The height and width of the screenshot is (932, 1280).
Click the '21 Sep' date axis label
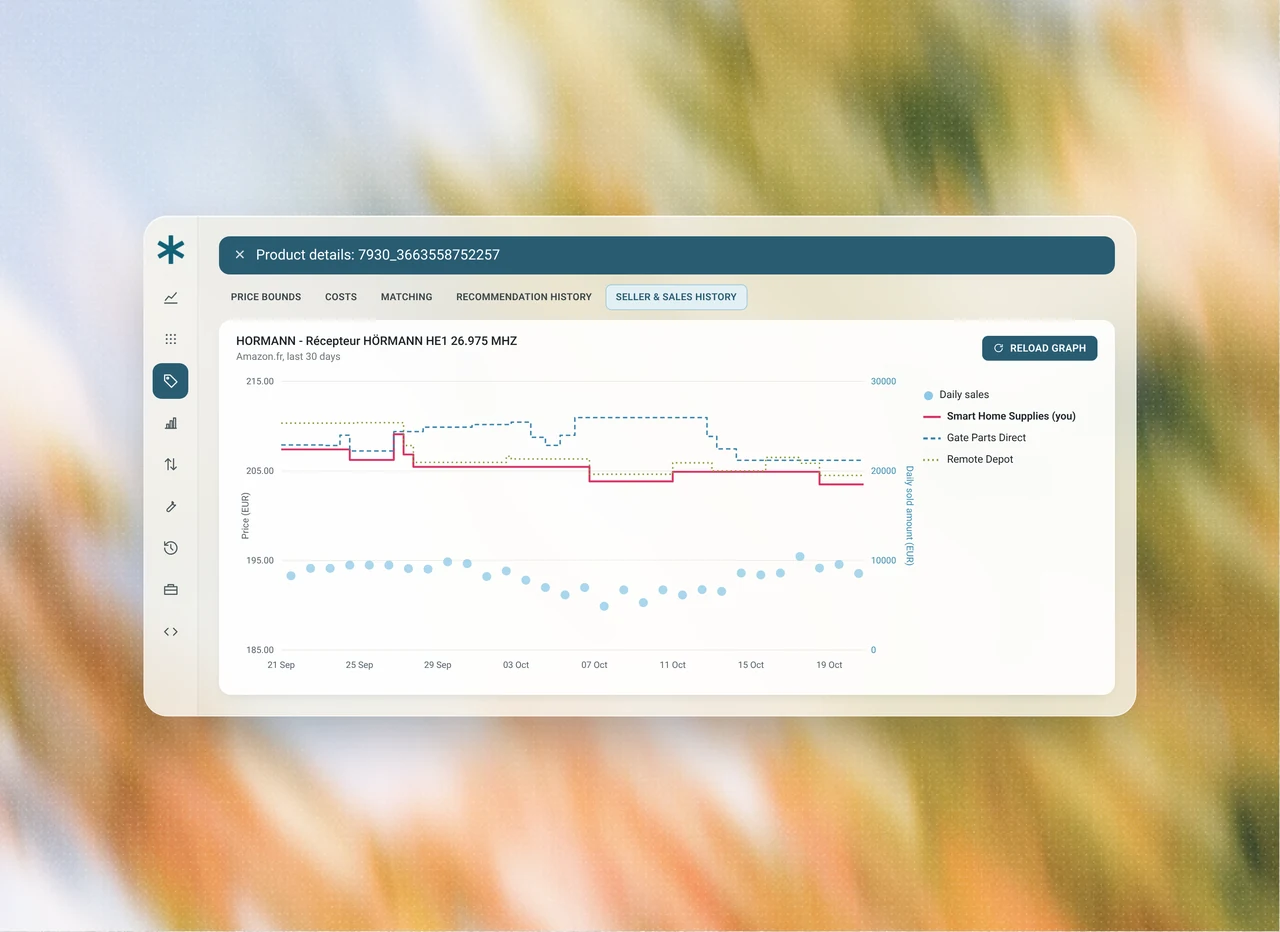coord(281,665)
